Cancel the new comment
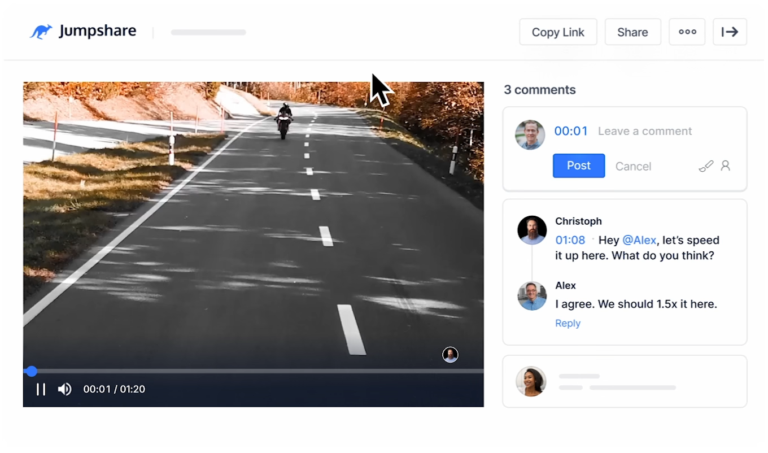 coord(633,167)
